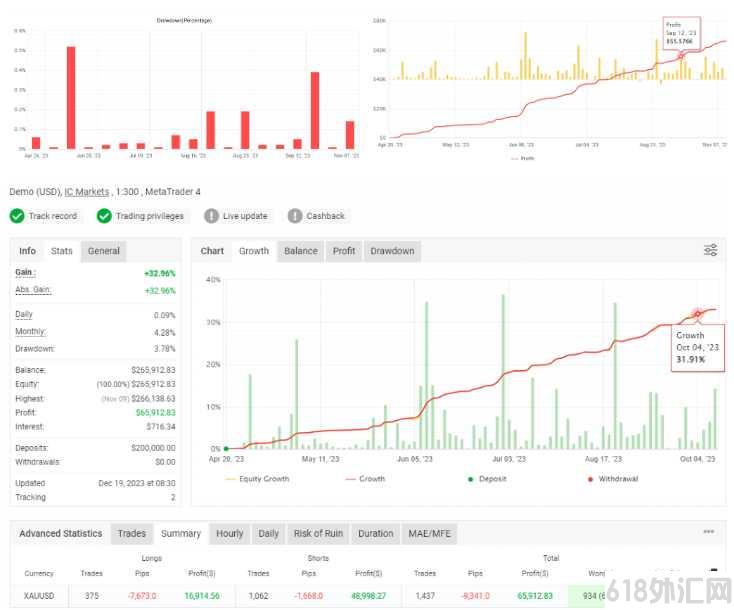Click the green Track record checkmark icon
This screenshot has width=734, height=610.
17,216
